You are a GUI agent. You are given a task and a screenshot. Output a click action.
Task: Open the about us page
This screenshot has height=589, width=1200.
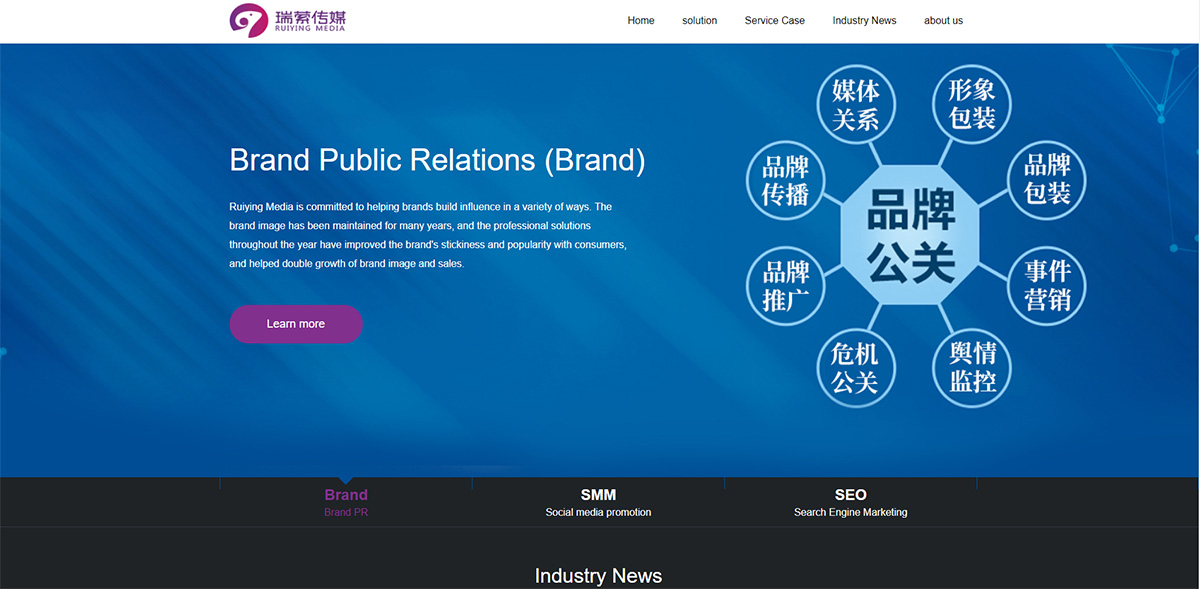(943, 21)
